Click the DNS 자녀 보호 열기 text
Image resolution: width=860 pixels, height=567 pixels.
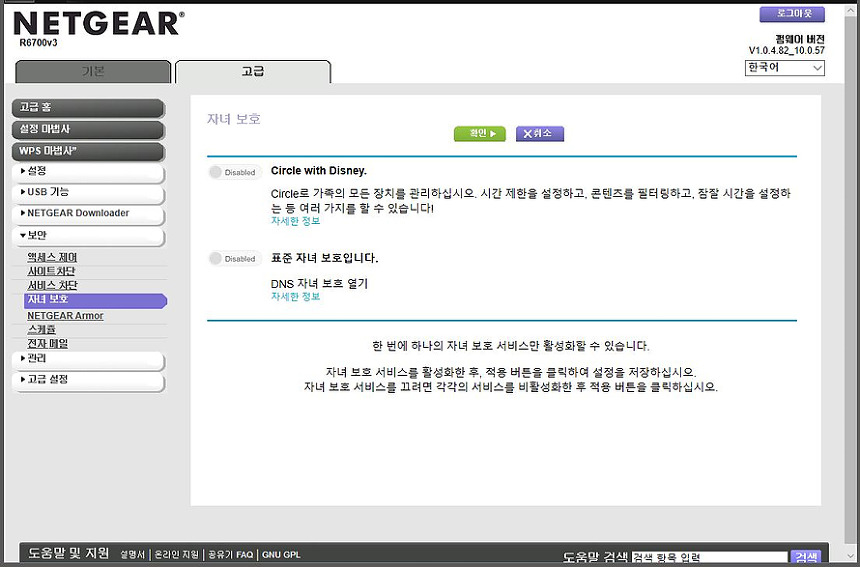coord(319,284)
